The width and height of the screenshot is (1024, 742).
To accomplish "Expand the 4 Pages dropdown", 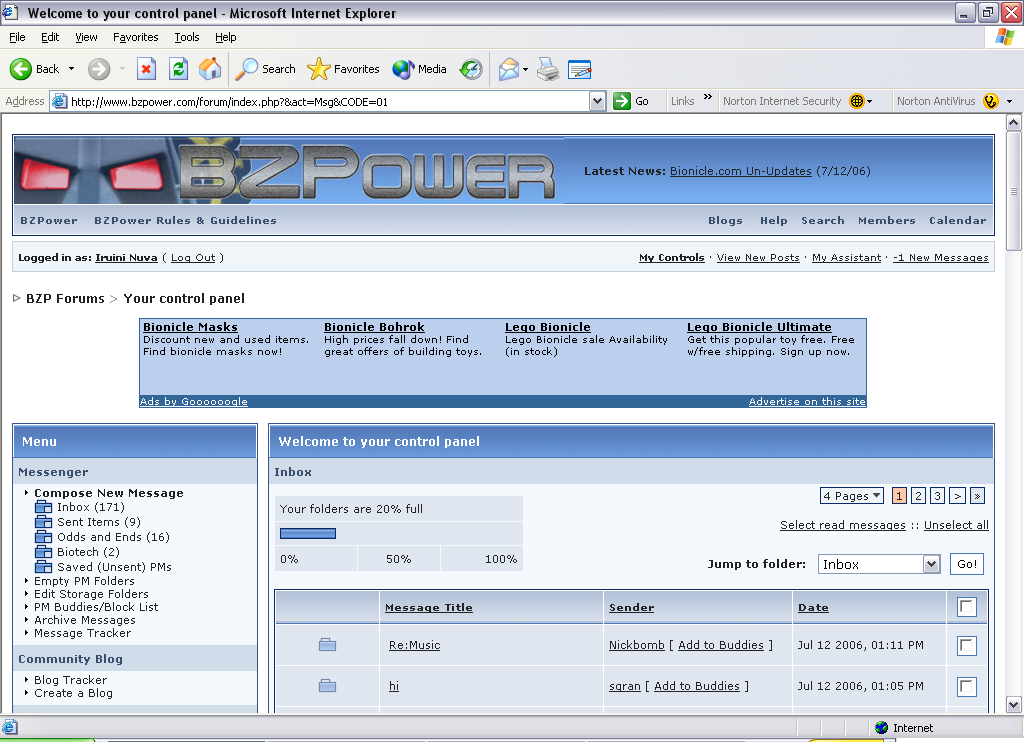I will (852, 496).
